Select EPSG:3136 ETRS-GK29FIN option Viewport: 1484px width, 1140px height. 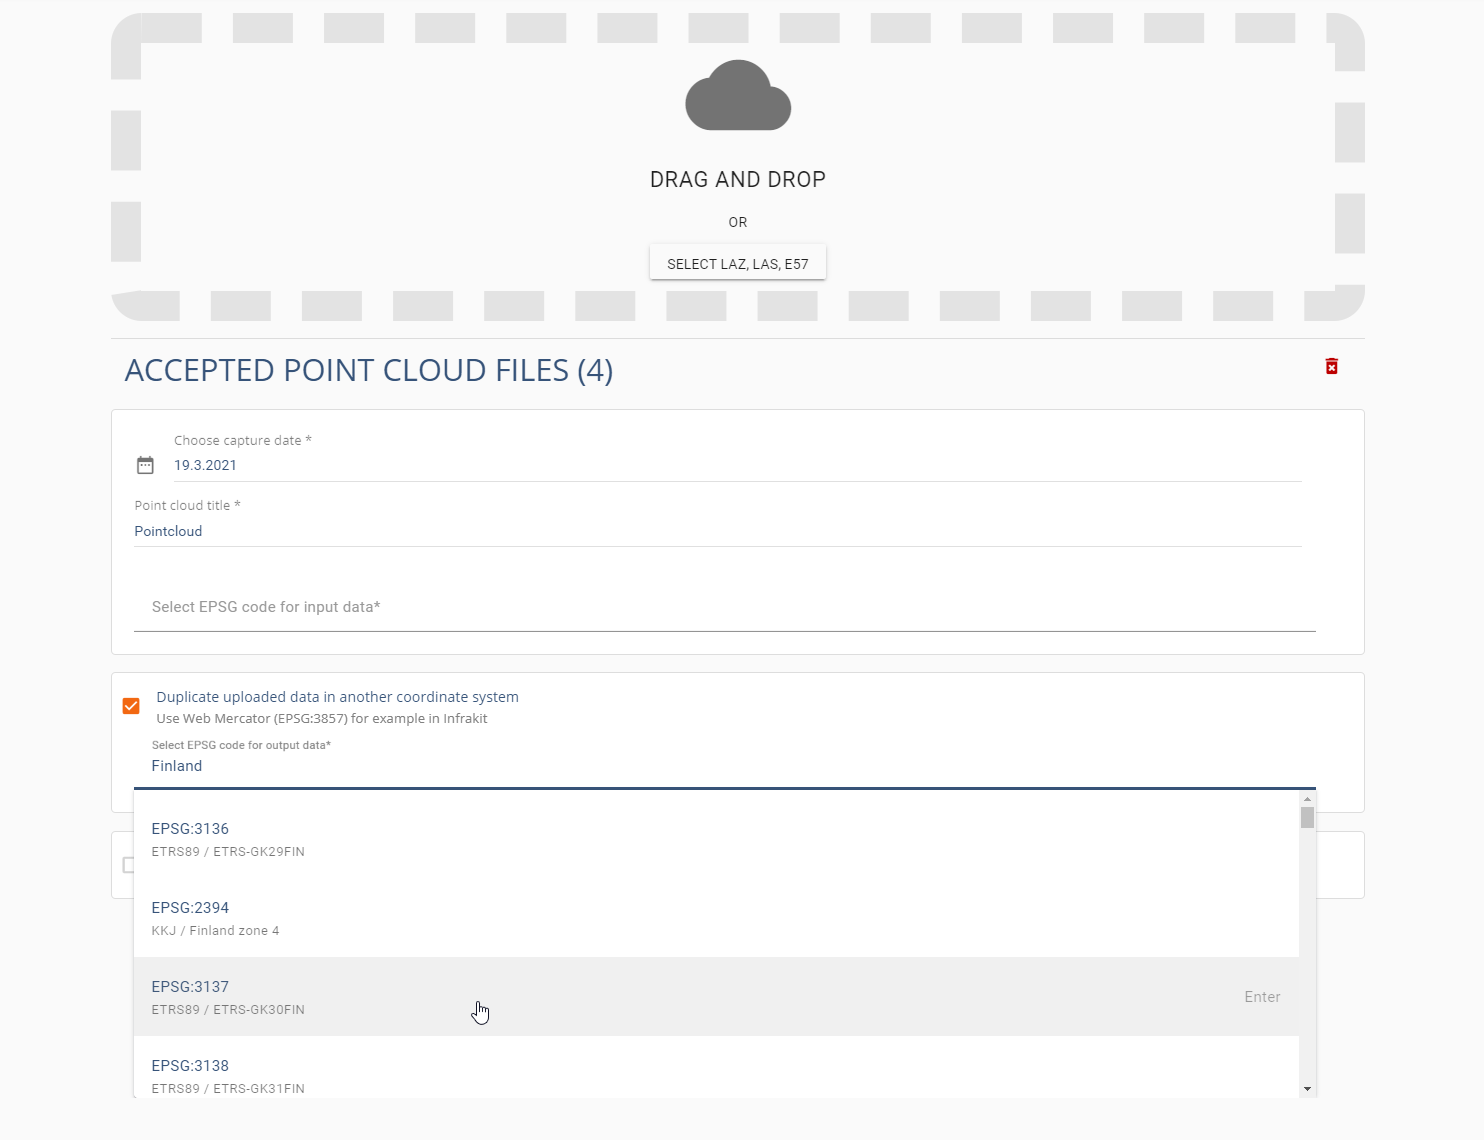coord(716,839)
